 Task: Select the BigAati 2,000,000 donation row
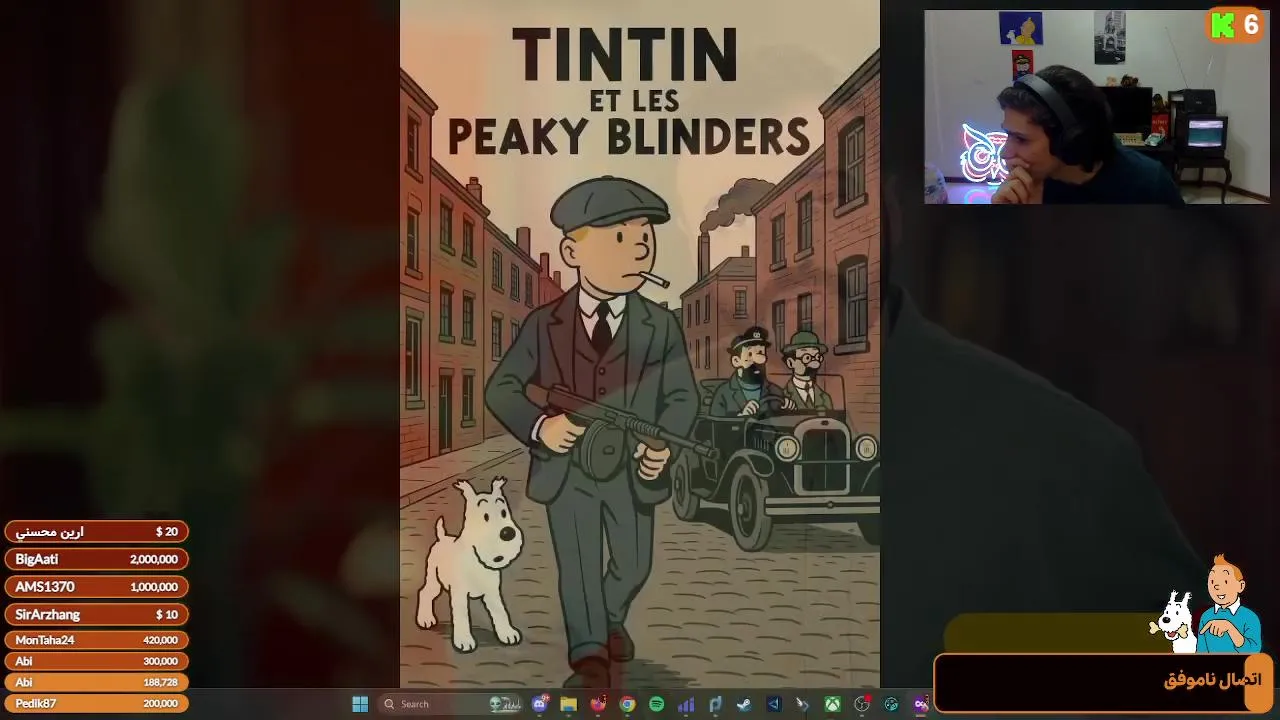[x=96, y=559]
